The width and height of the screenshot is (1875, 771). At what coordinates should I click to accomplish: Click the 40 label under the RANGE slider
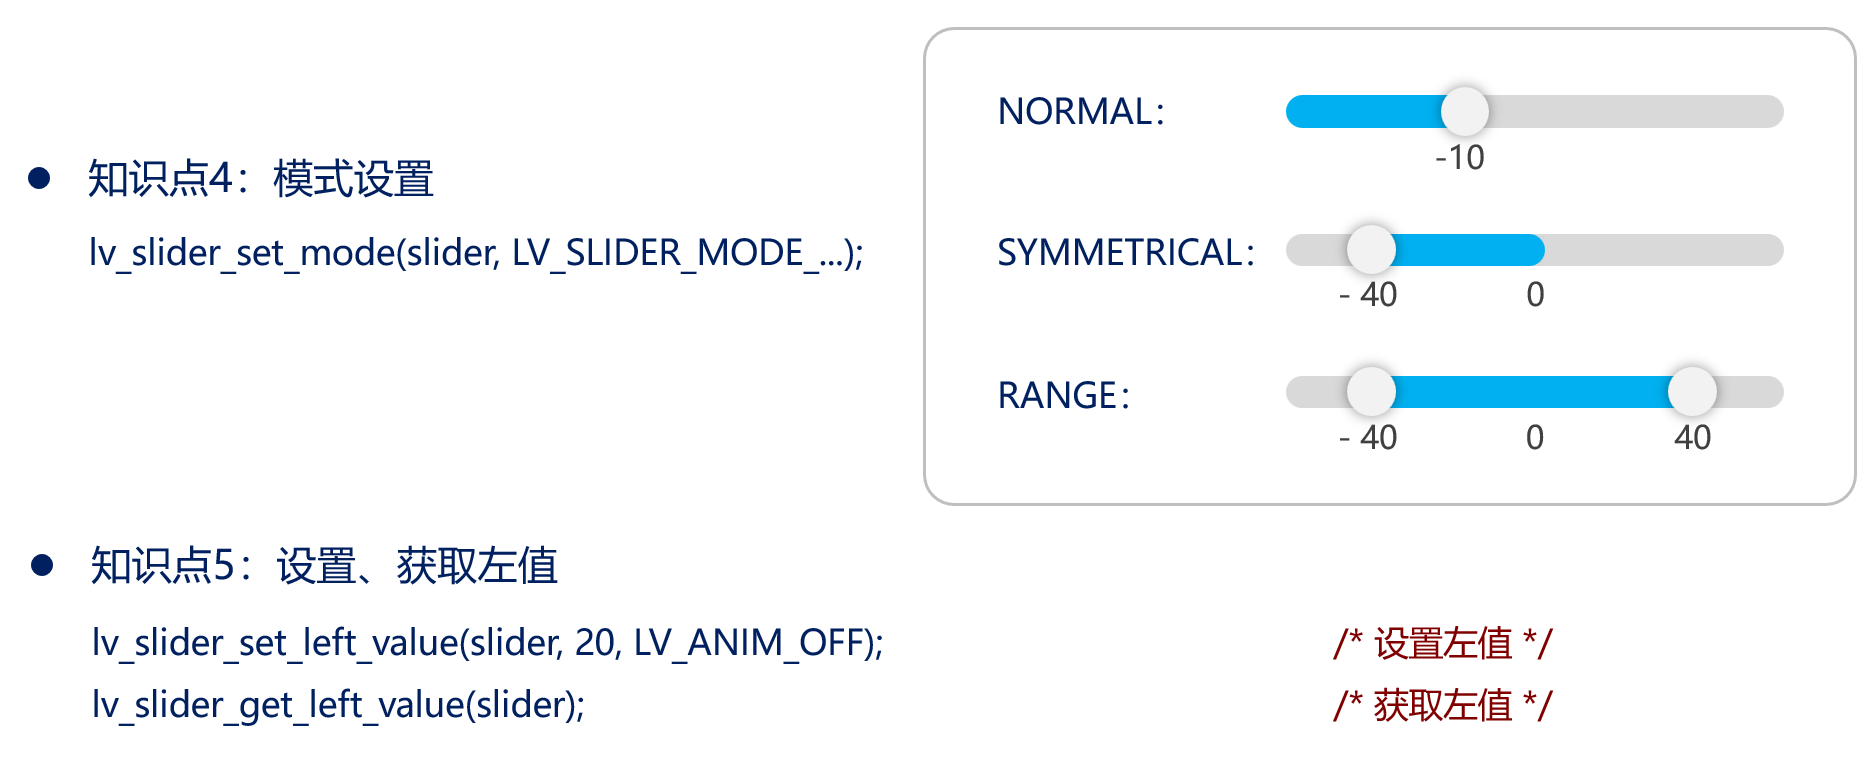(x=1692, y=438)
